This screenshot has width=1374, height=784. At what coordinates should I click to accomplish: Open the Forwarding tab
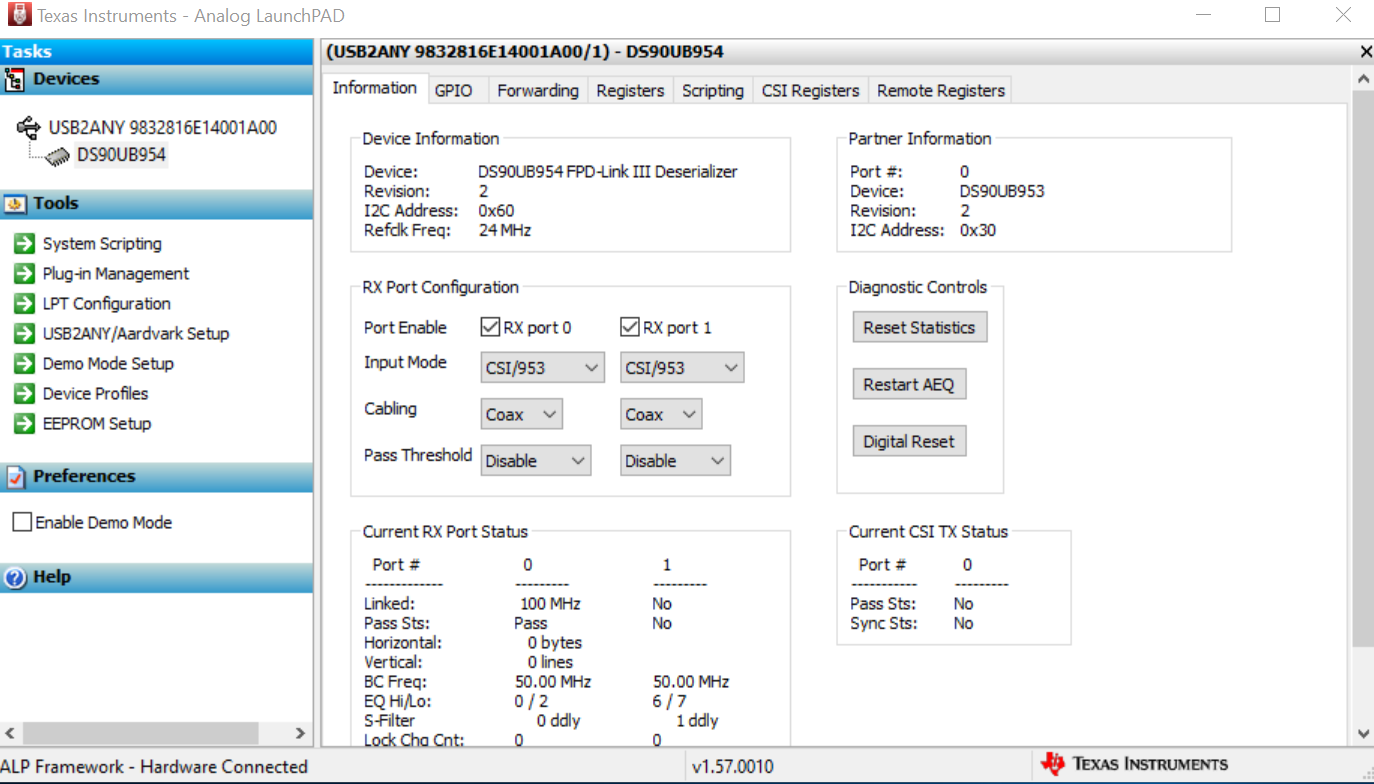click(x=538, y=91)
